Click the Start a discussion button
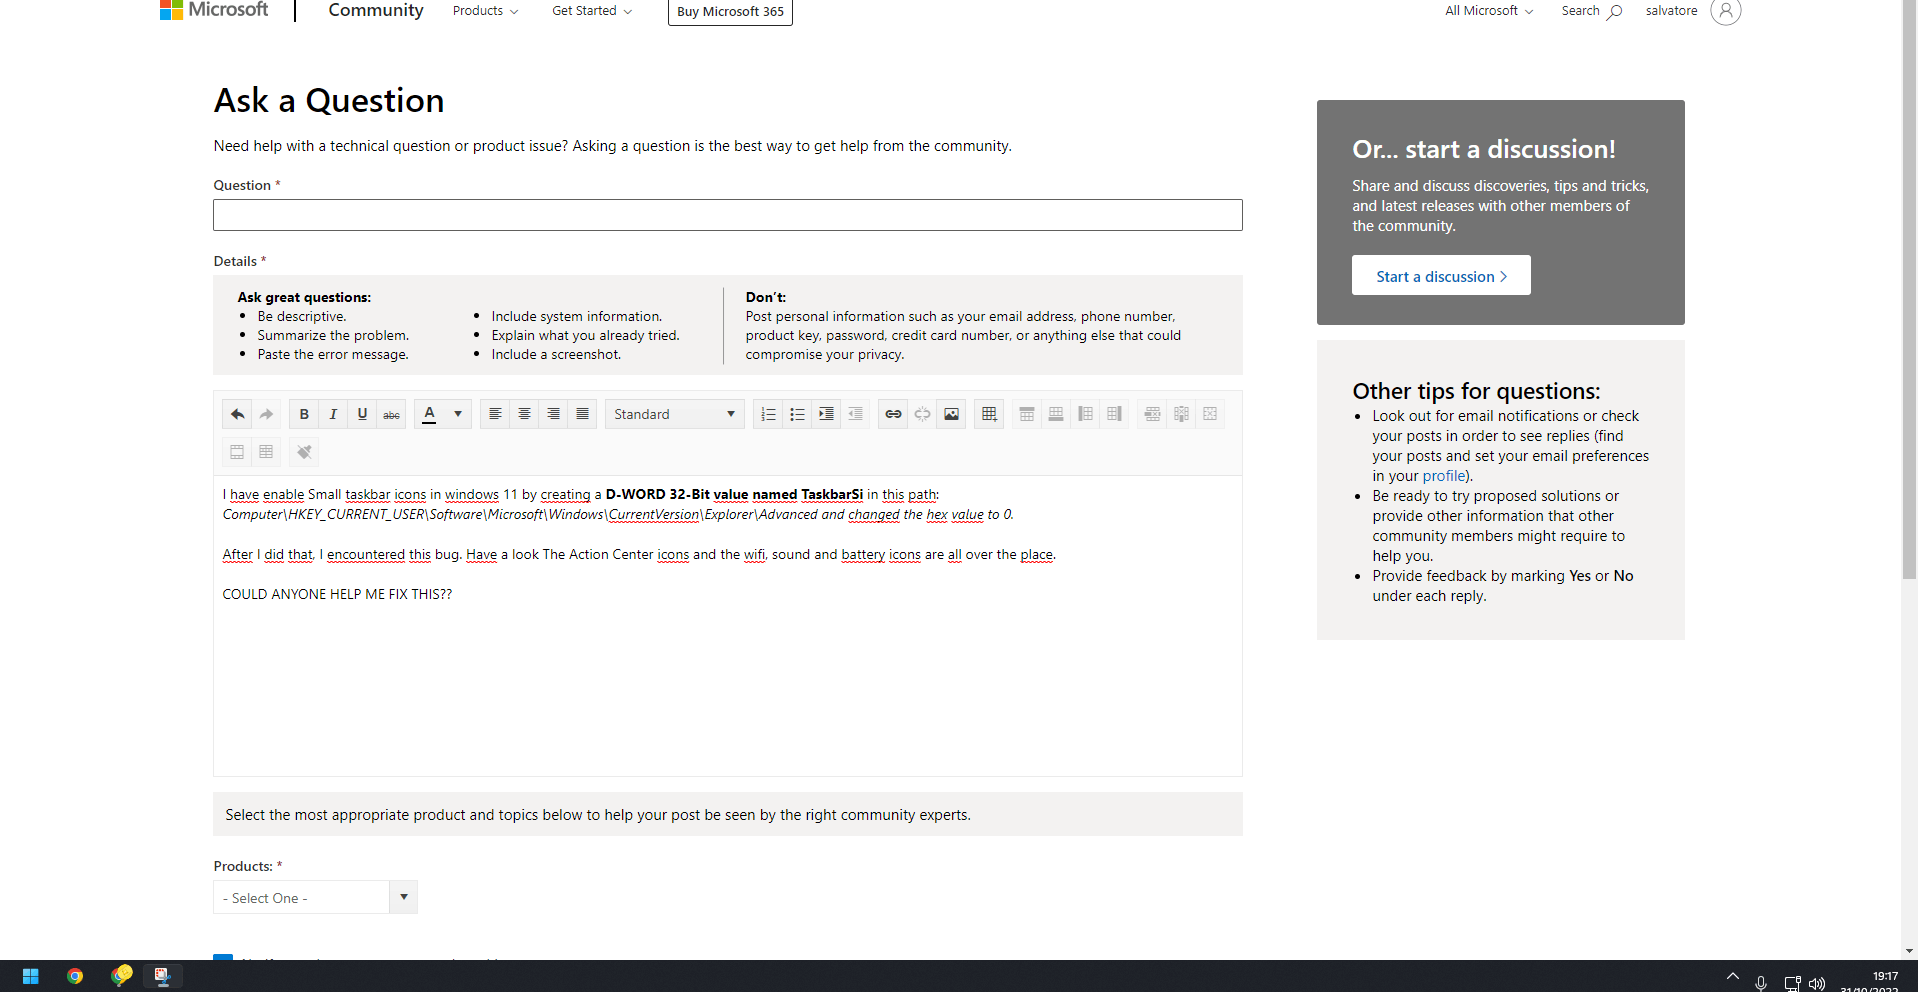Screen dimensions: 1918x992 click(1441, 275)
